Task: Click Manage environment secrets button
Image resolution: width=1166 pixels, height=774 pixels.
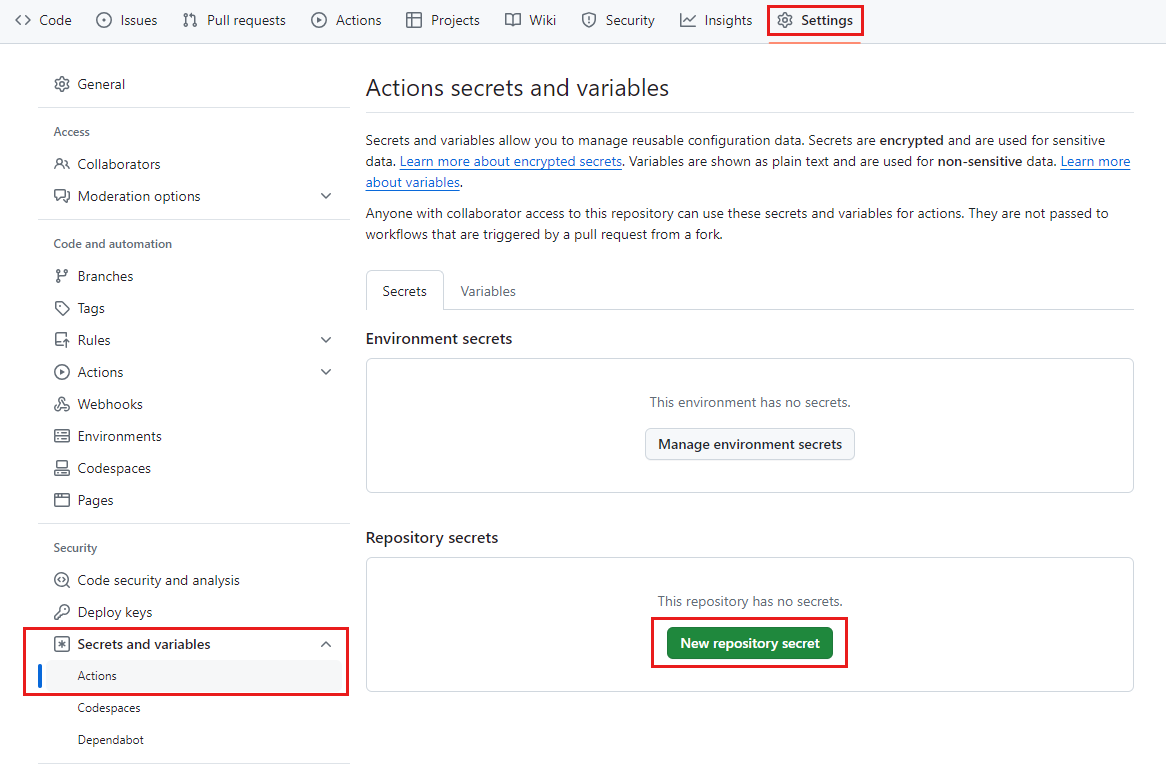Action: pos(750,444)
